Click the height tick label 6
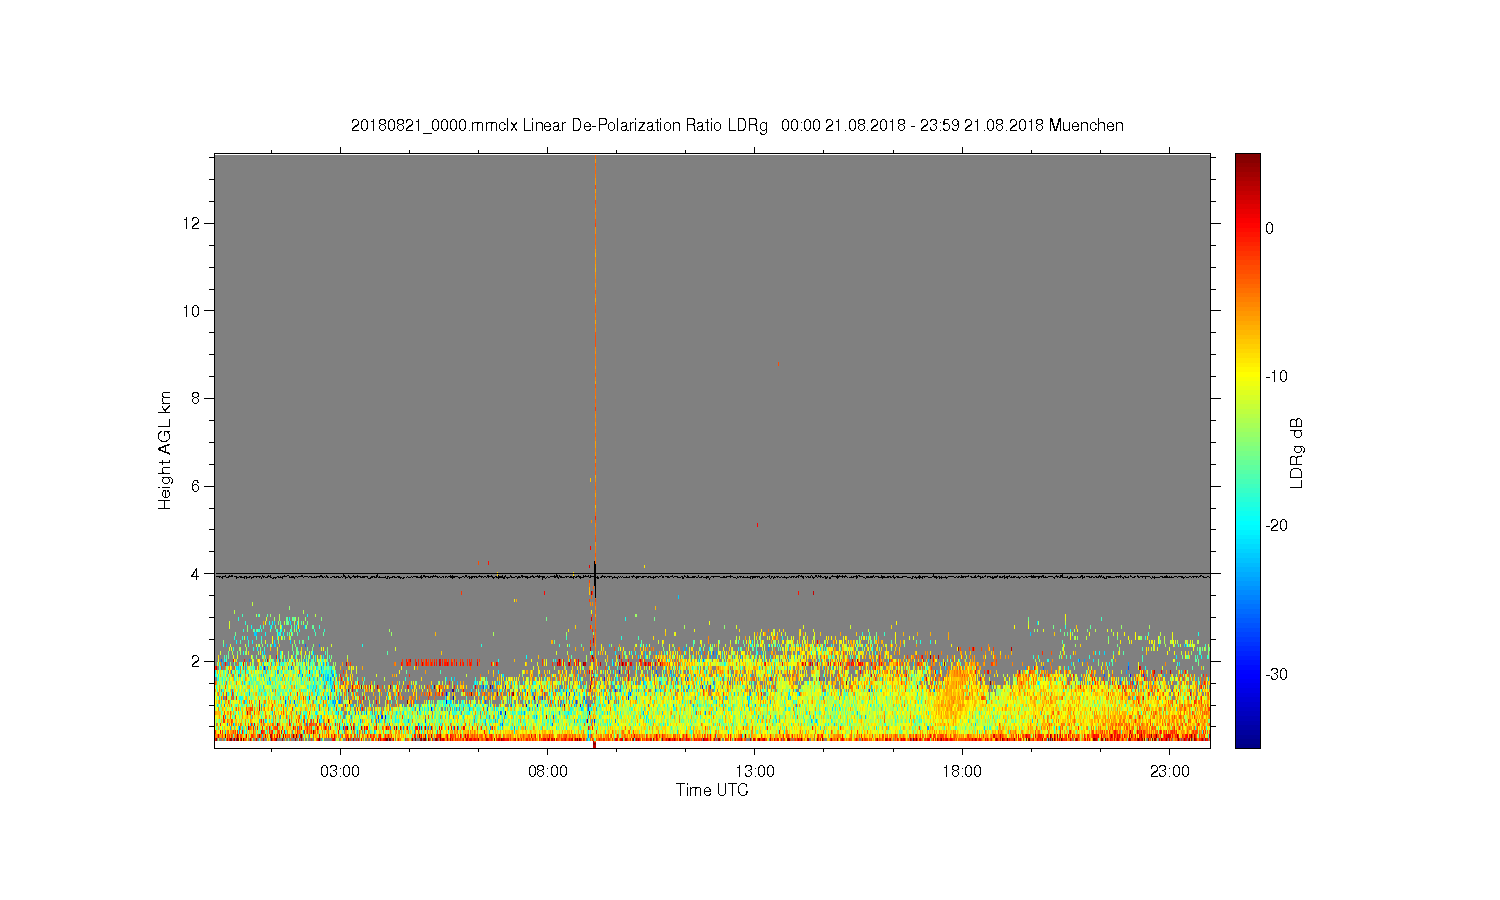 coord(195,486)
